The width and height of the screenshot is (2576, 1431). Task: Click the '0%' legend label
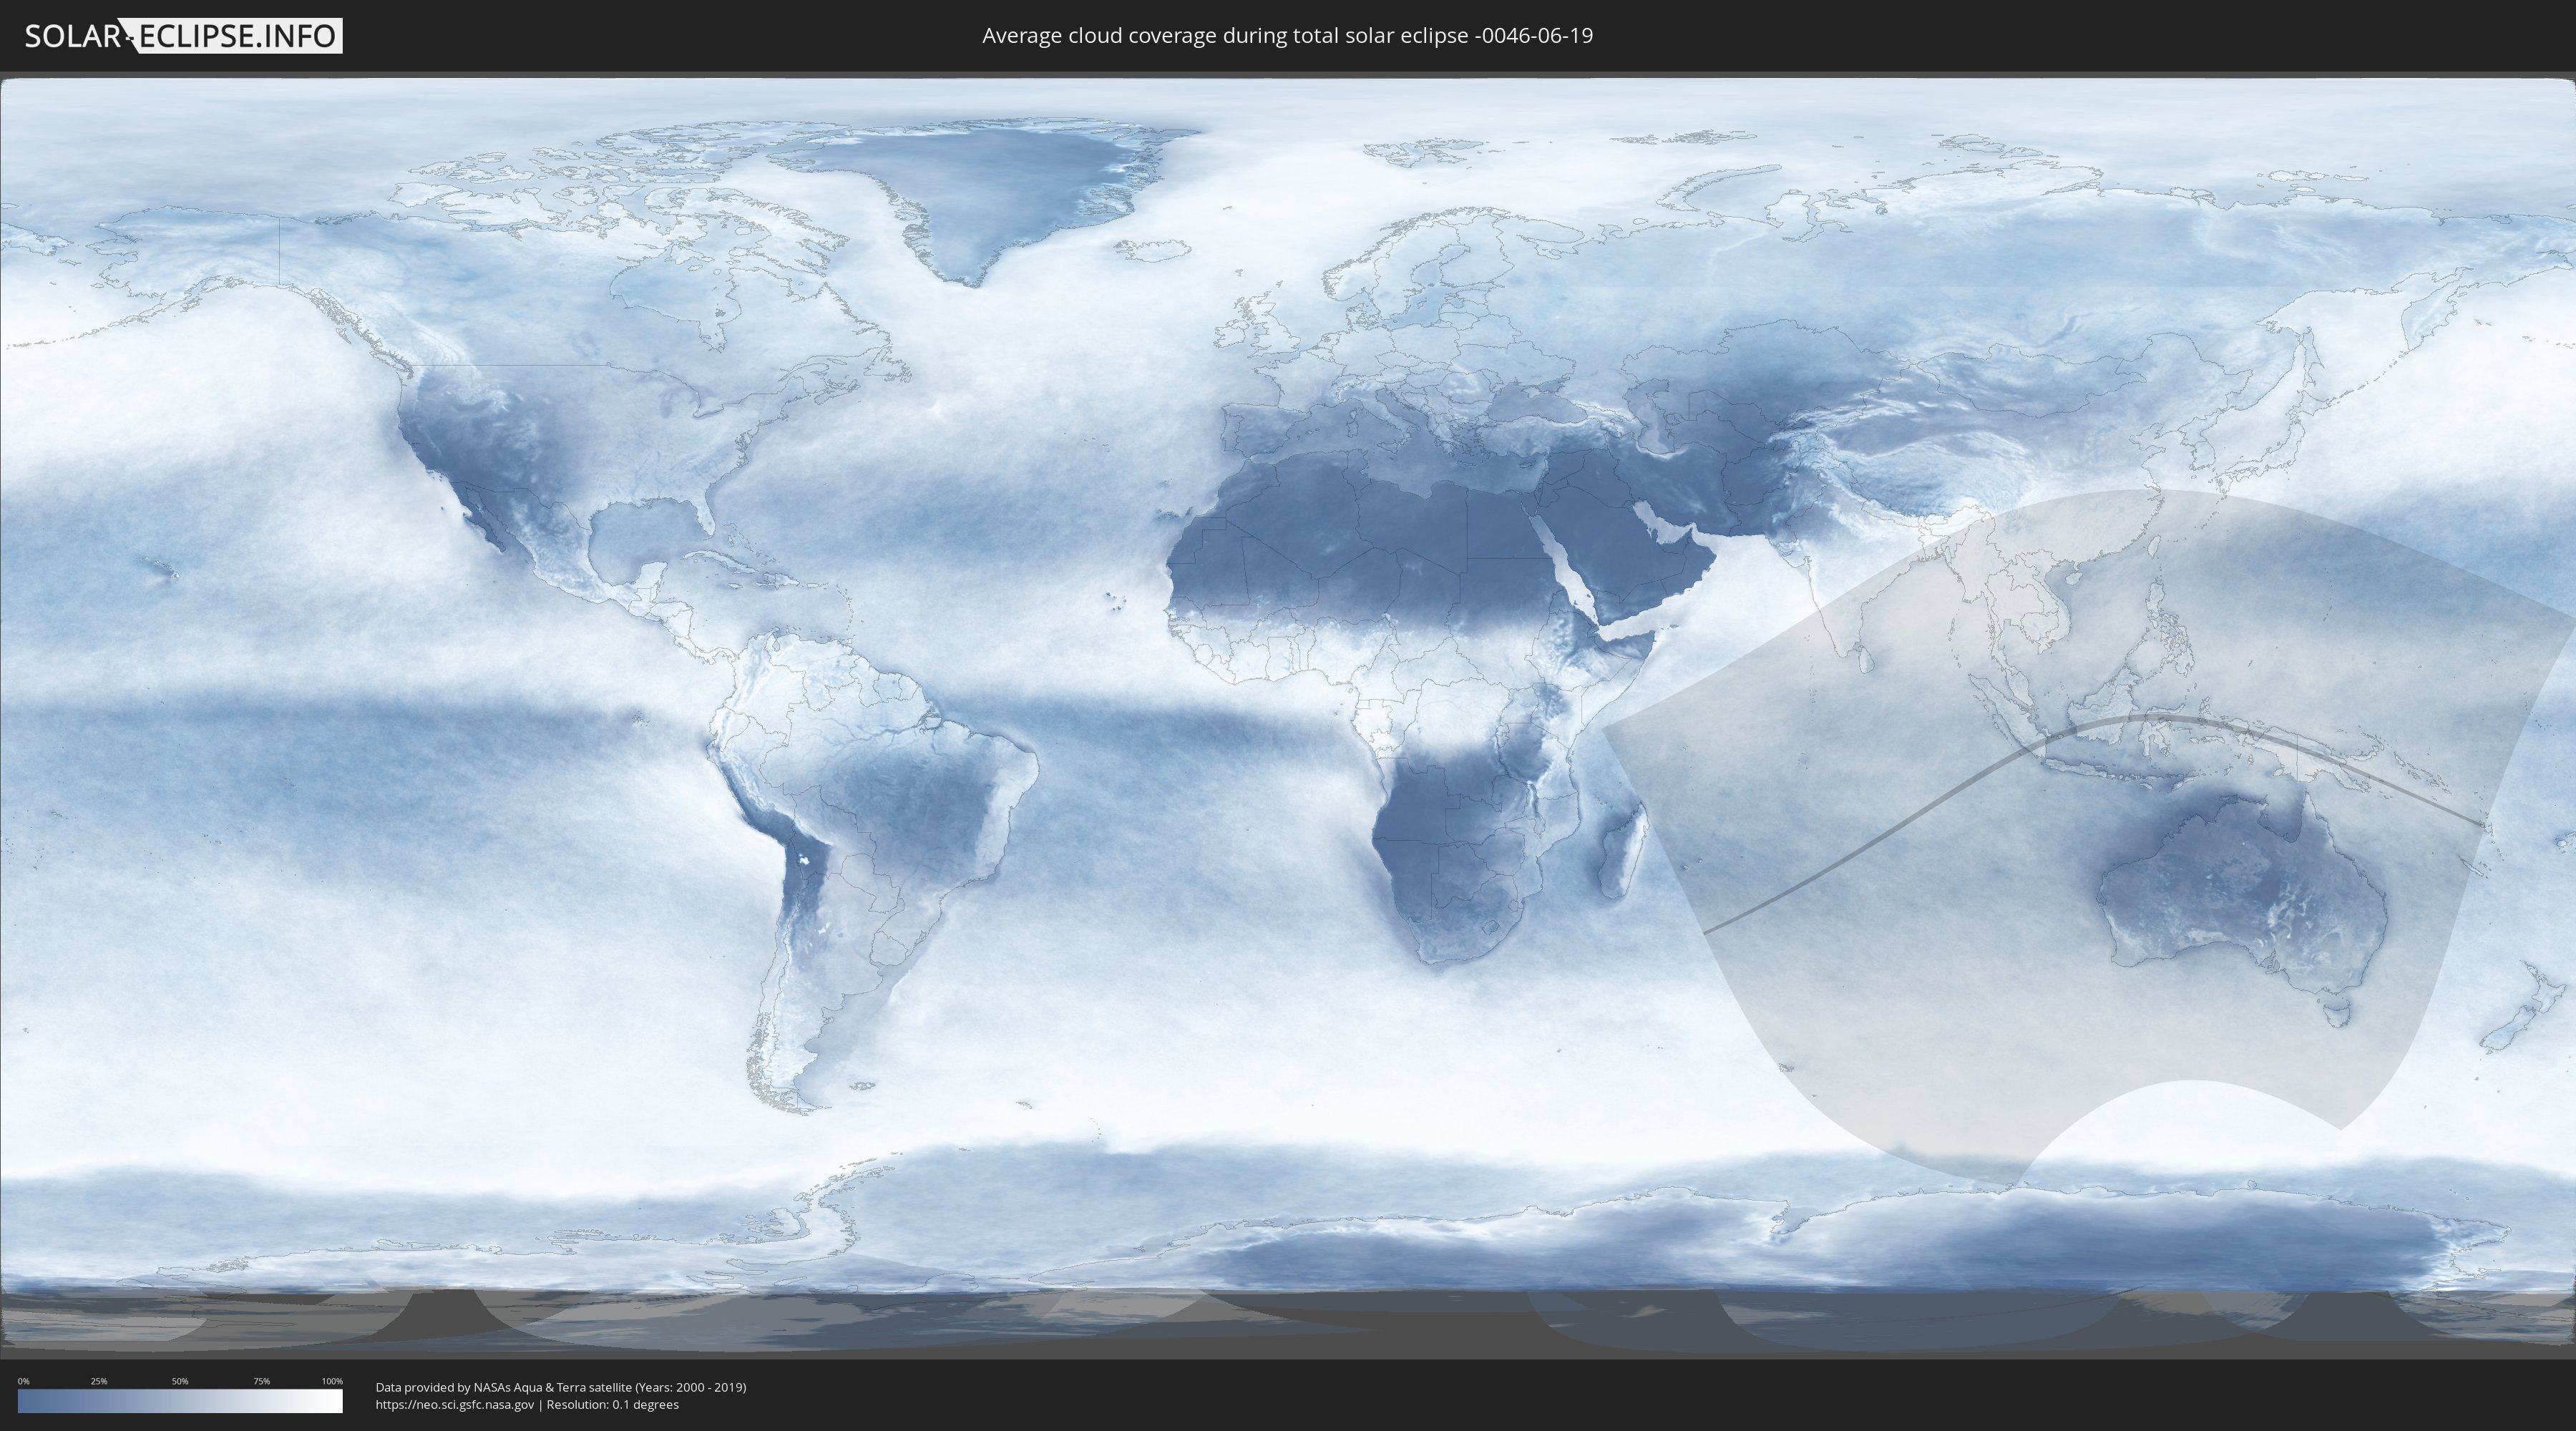click(23, 1381)
